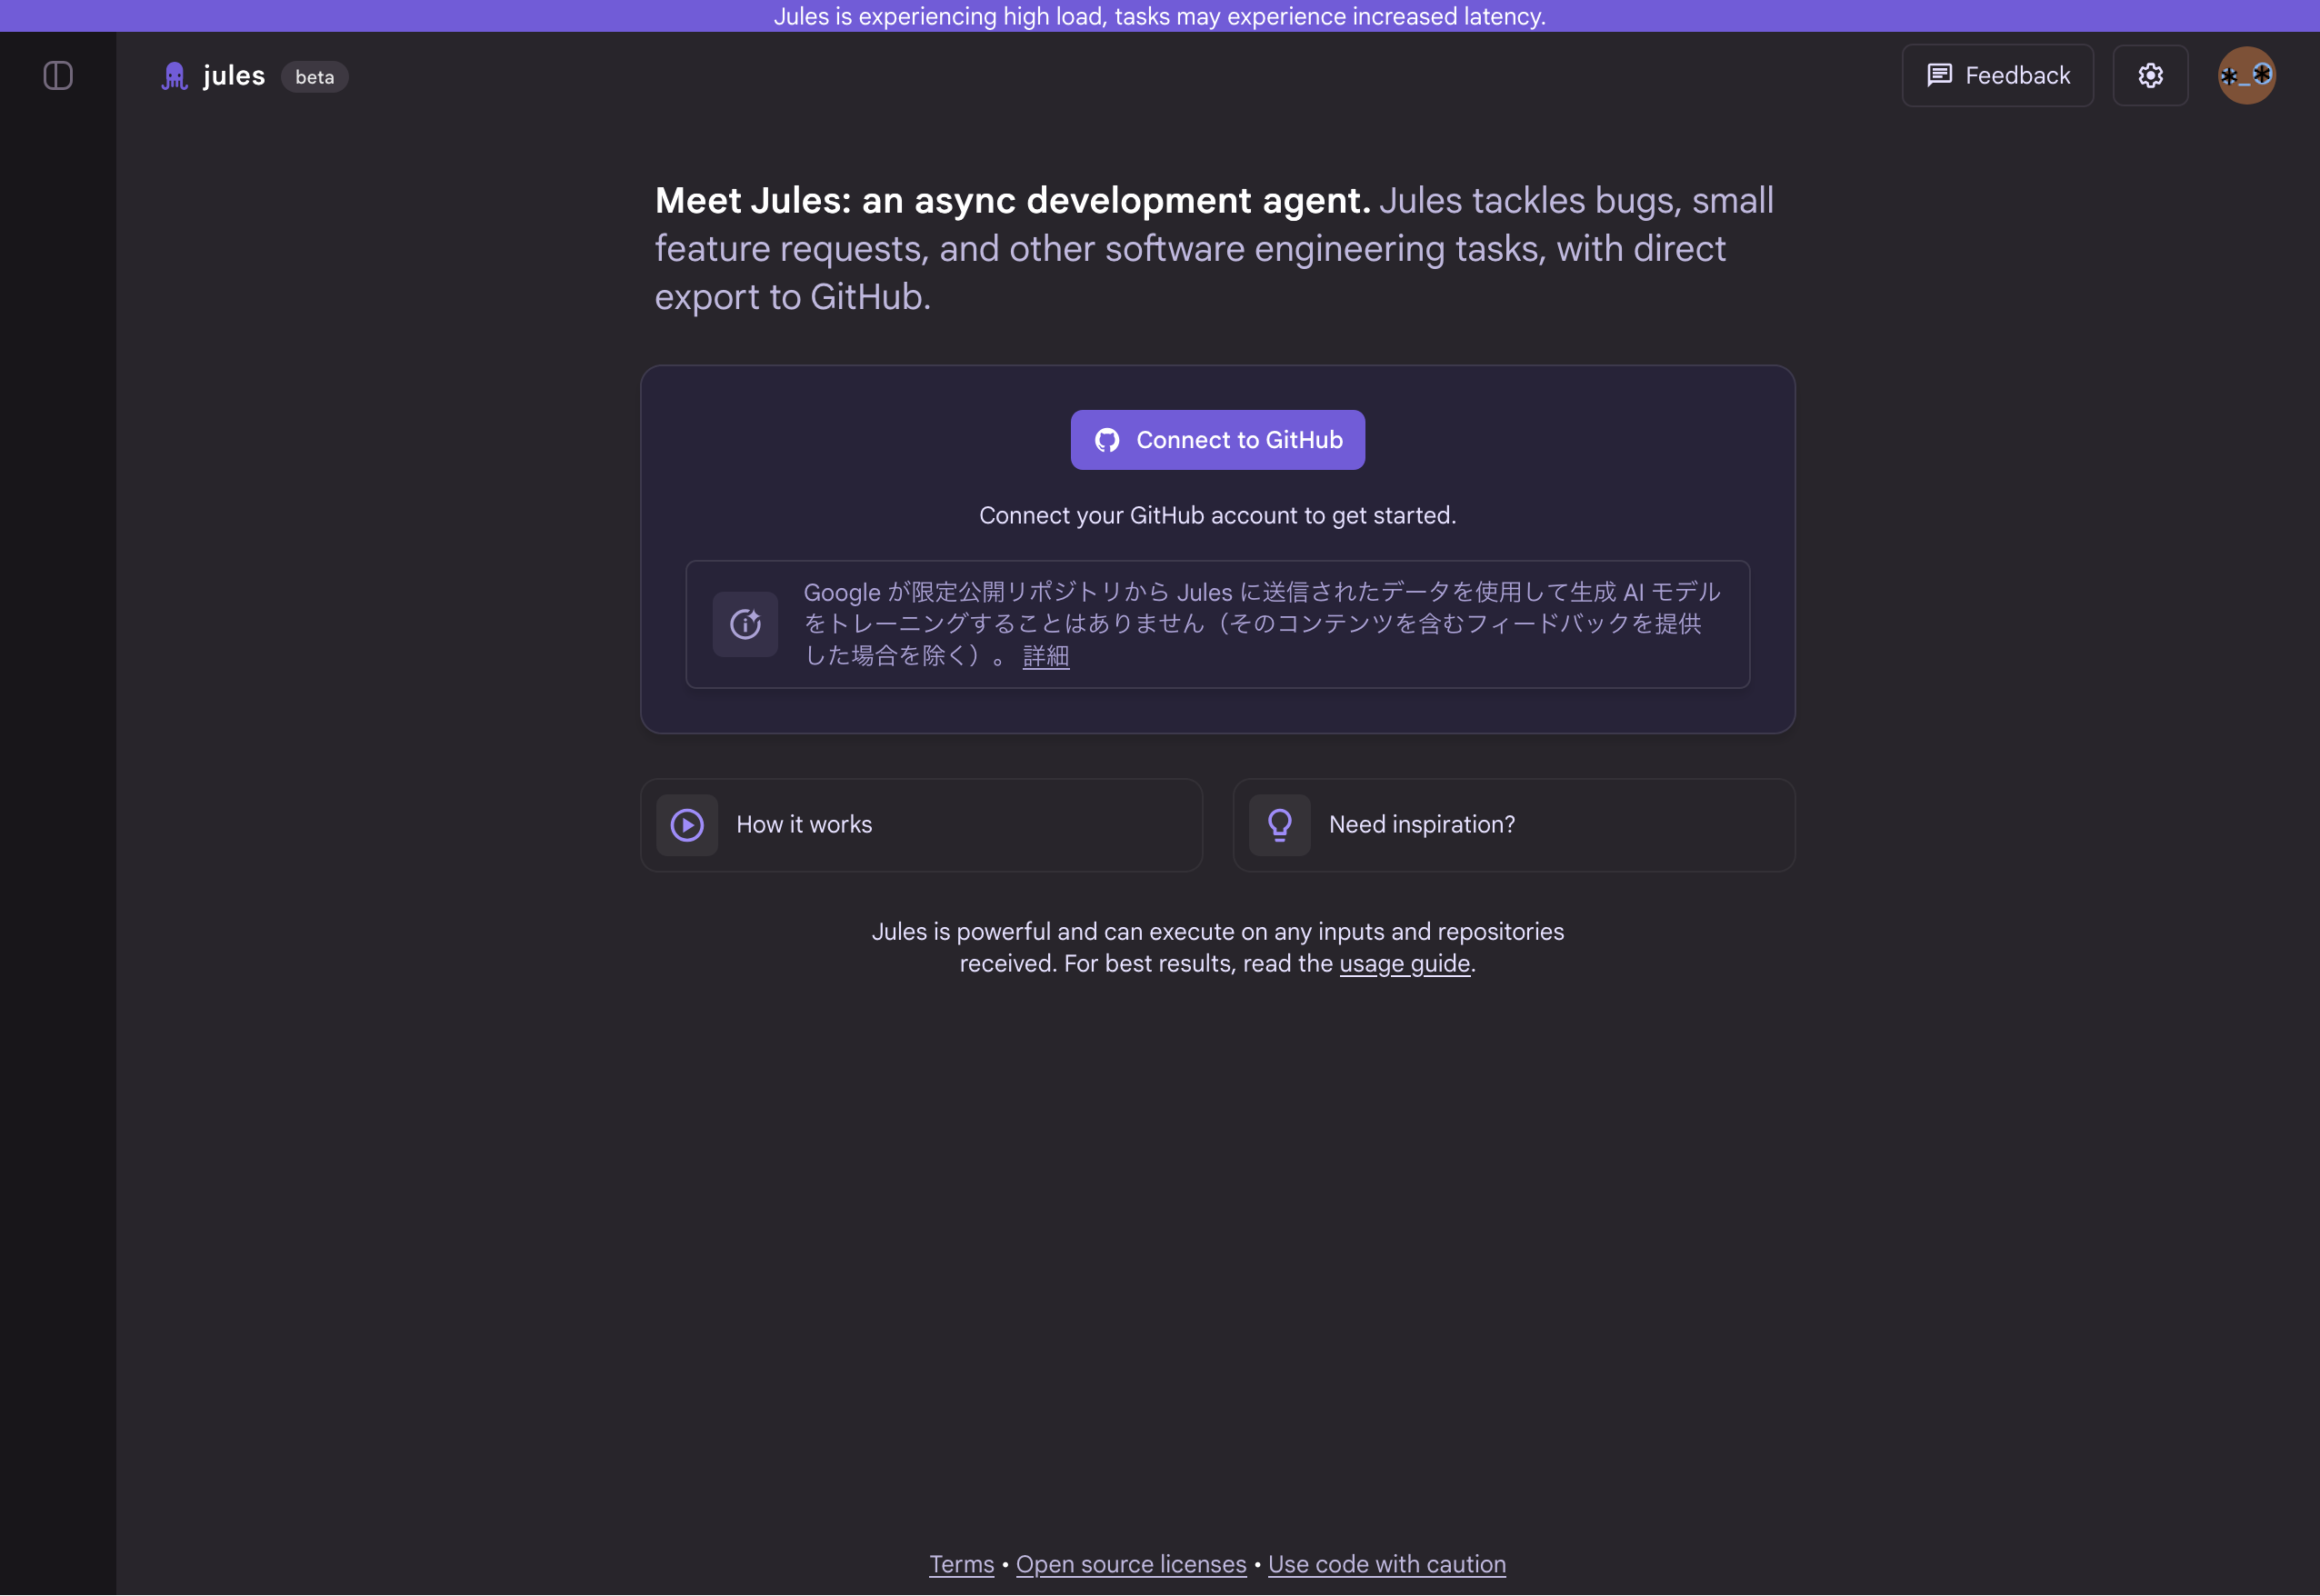Open the Feedback button
Screen dimensions: 2320x1596
tap(1997, 76)
